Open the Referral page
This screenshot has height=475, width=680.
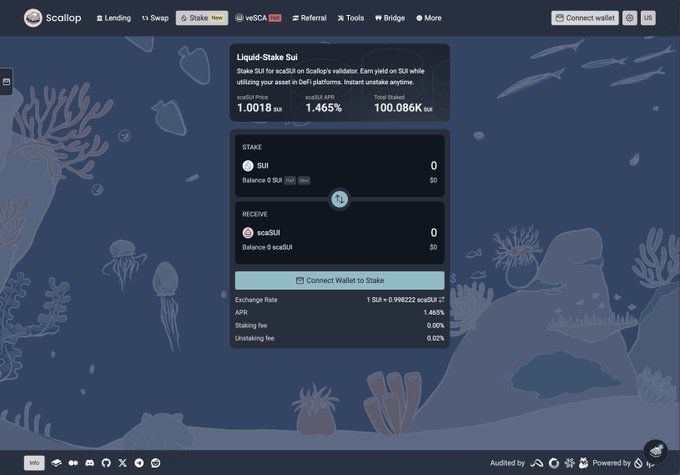(309, 18)
